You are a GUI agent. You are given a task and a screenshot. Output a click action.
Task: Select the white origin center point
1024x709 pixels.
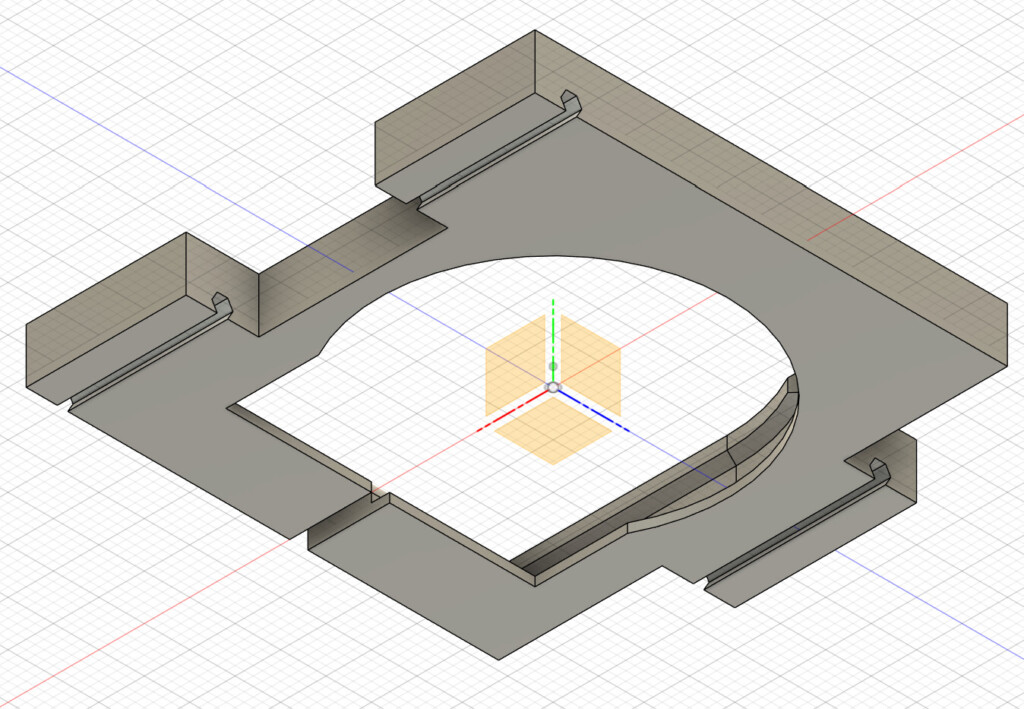click(553, 388)
